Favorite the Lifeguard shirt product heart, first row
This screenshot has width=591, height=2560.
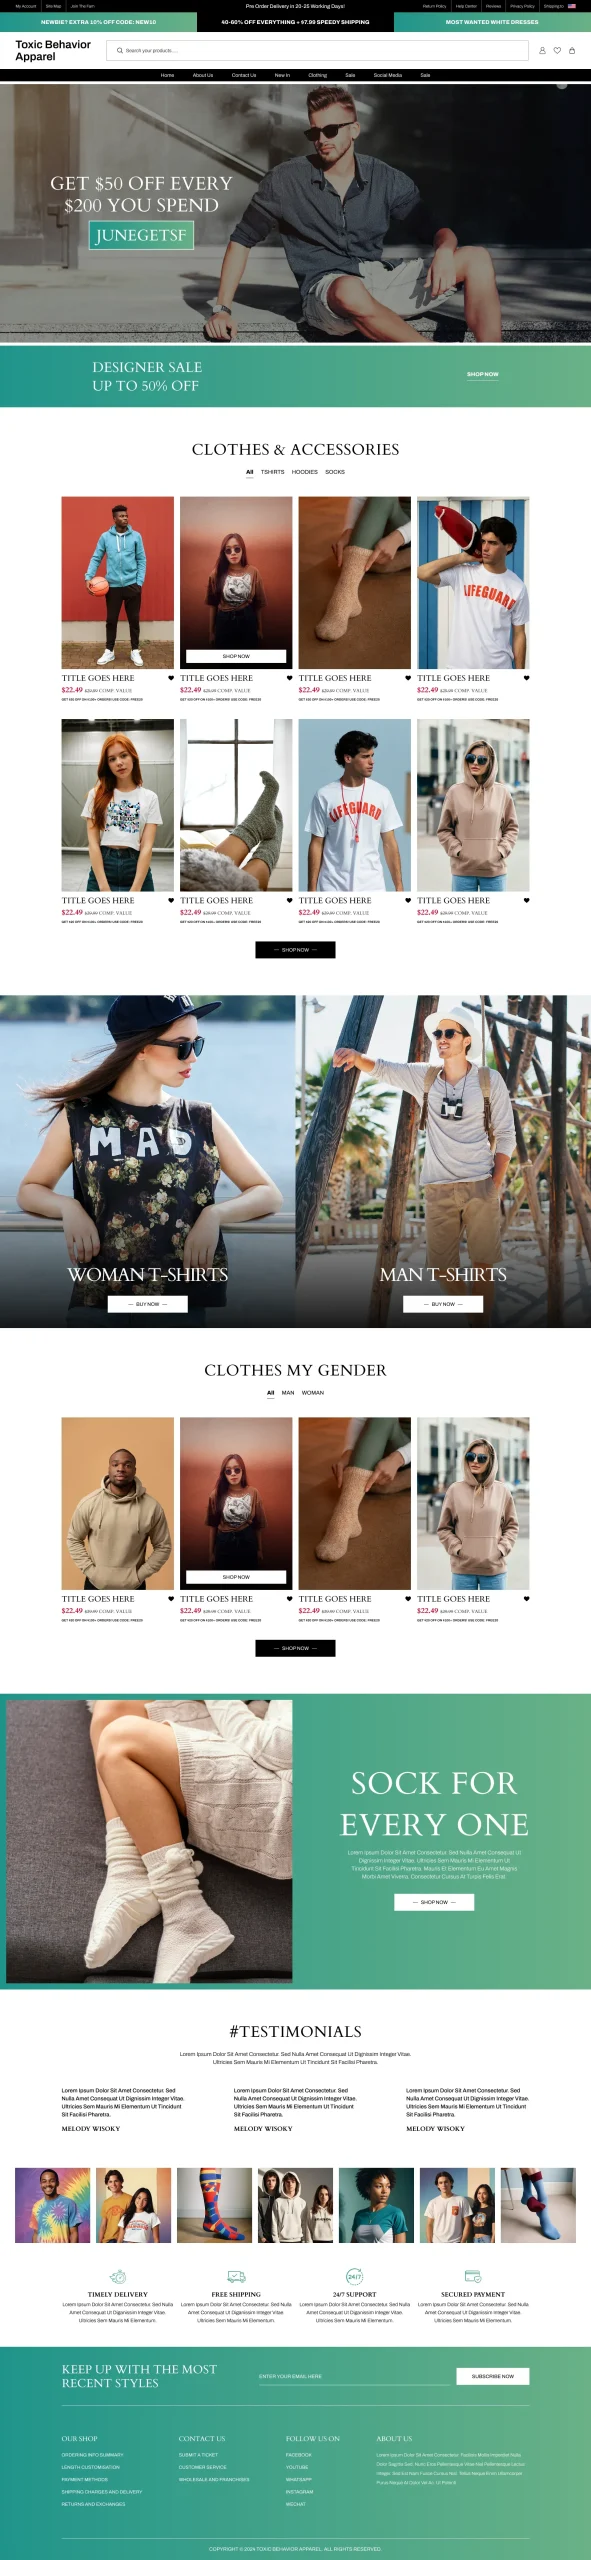point(526,678)
